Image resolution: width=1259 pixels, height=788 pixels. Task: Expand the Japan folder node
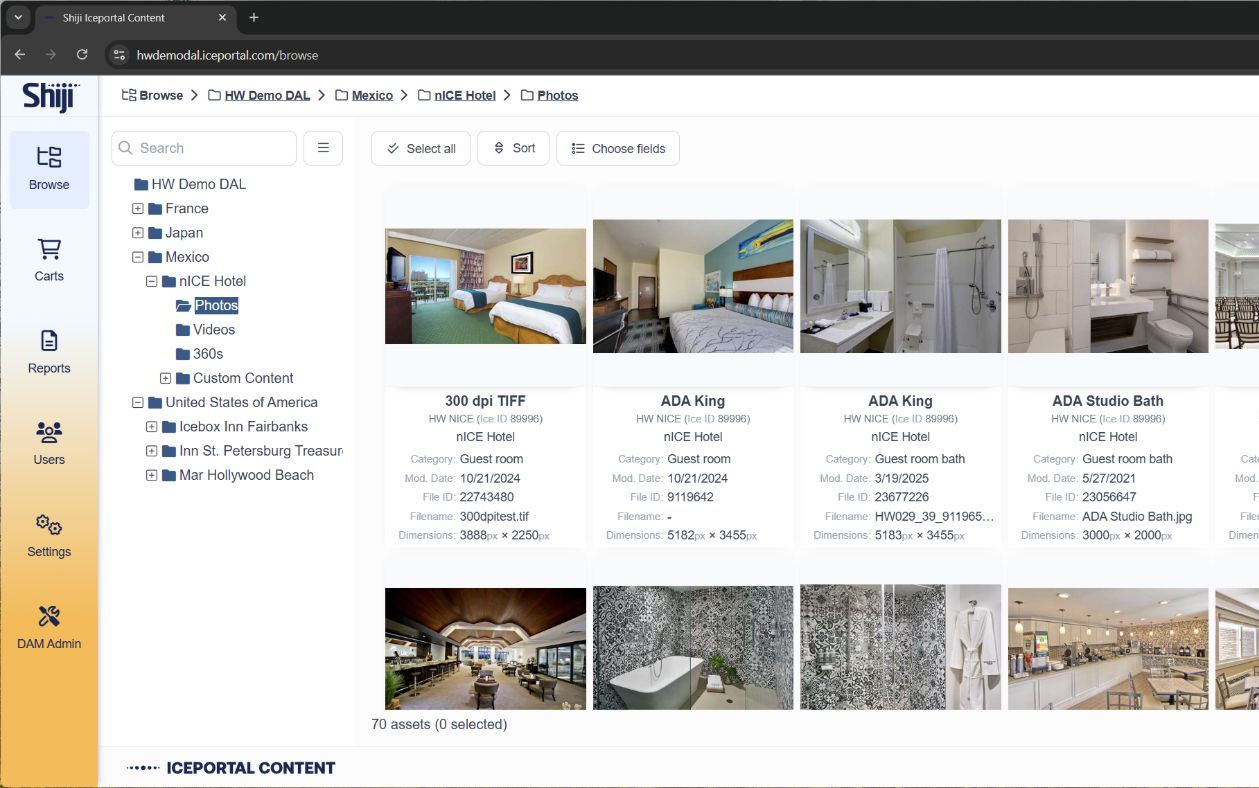[x=138, y=233]
